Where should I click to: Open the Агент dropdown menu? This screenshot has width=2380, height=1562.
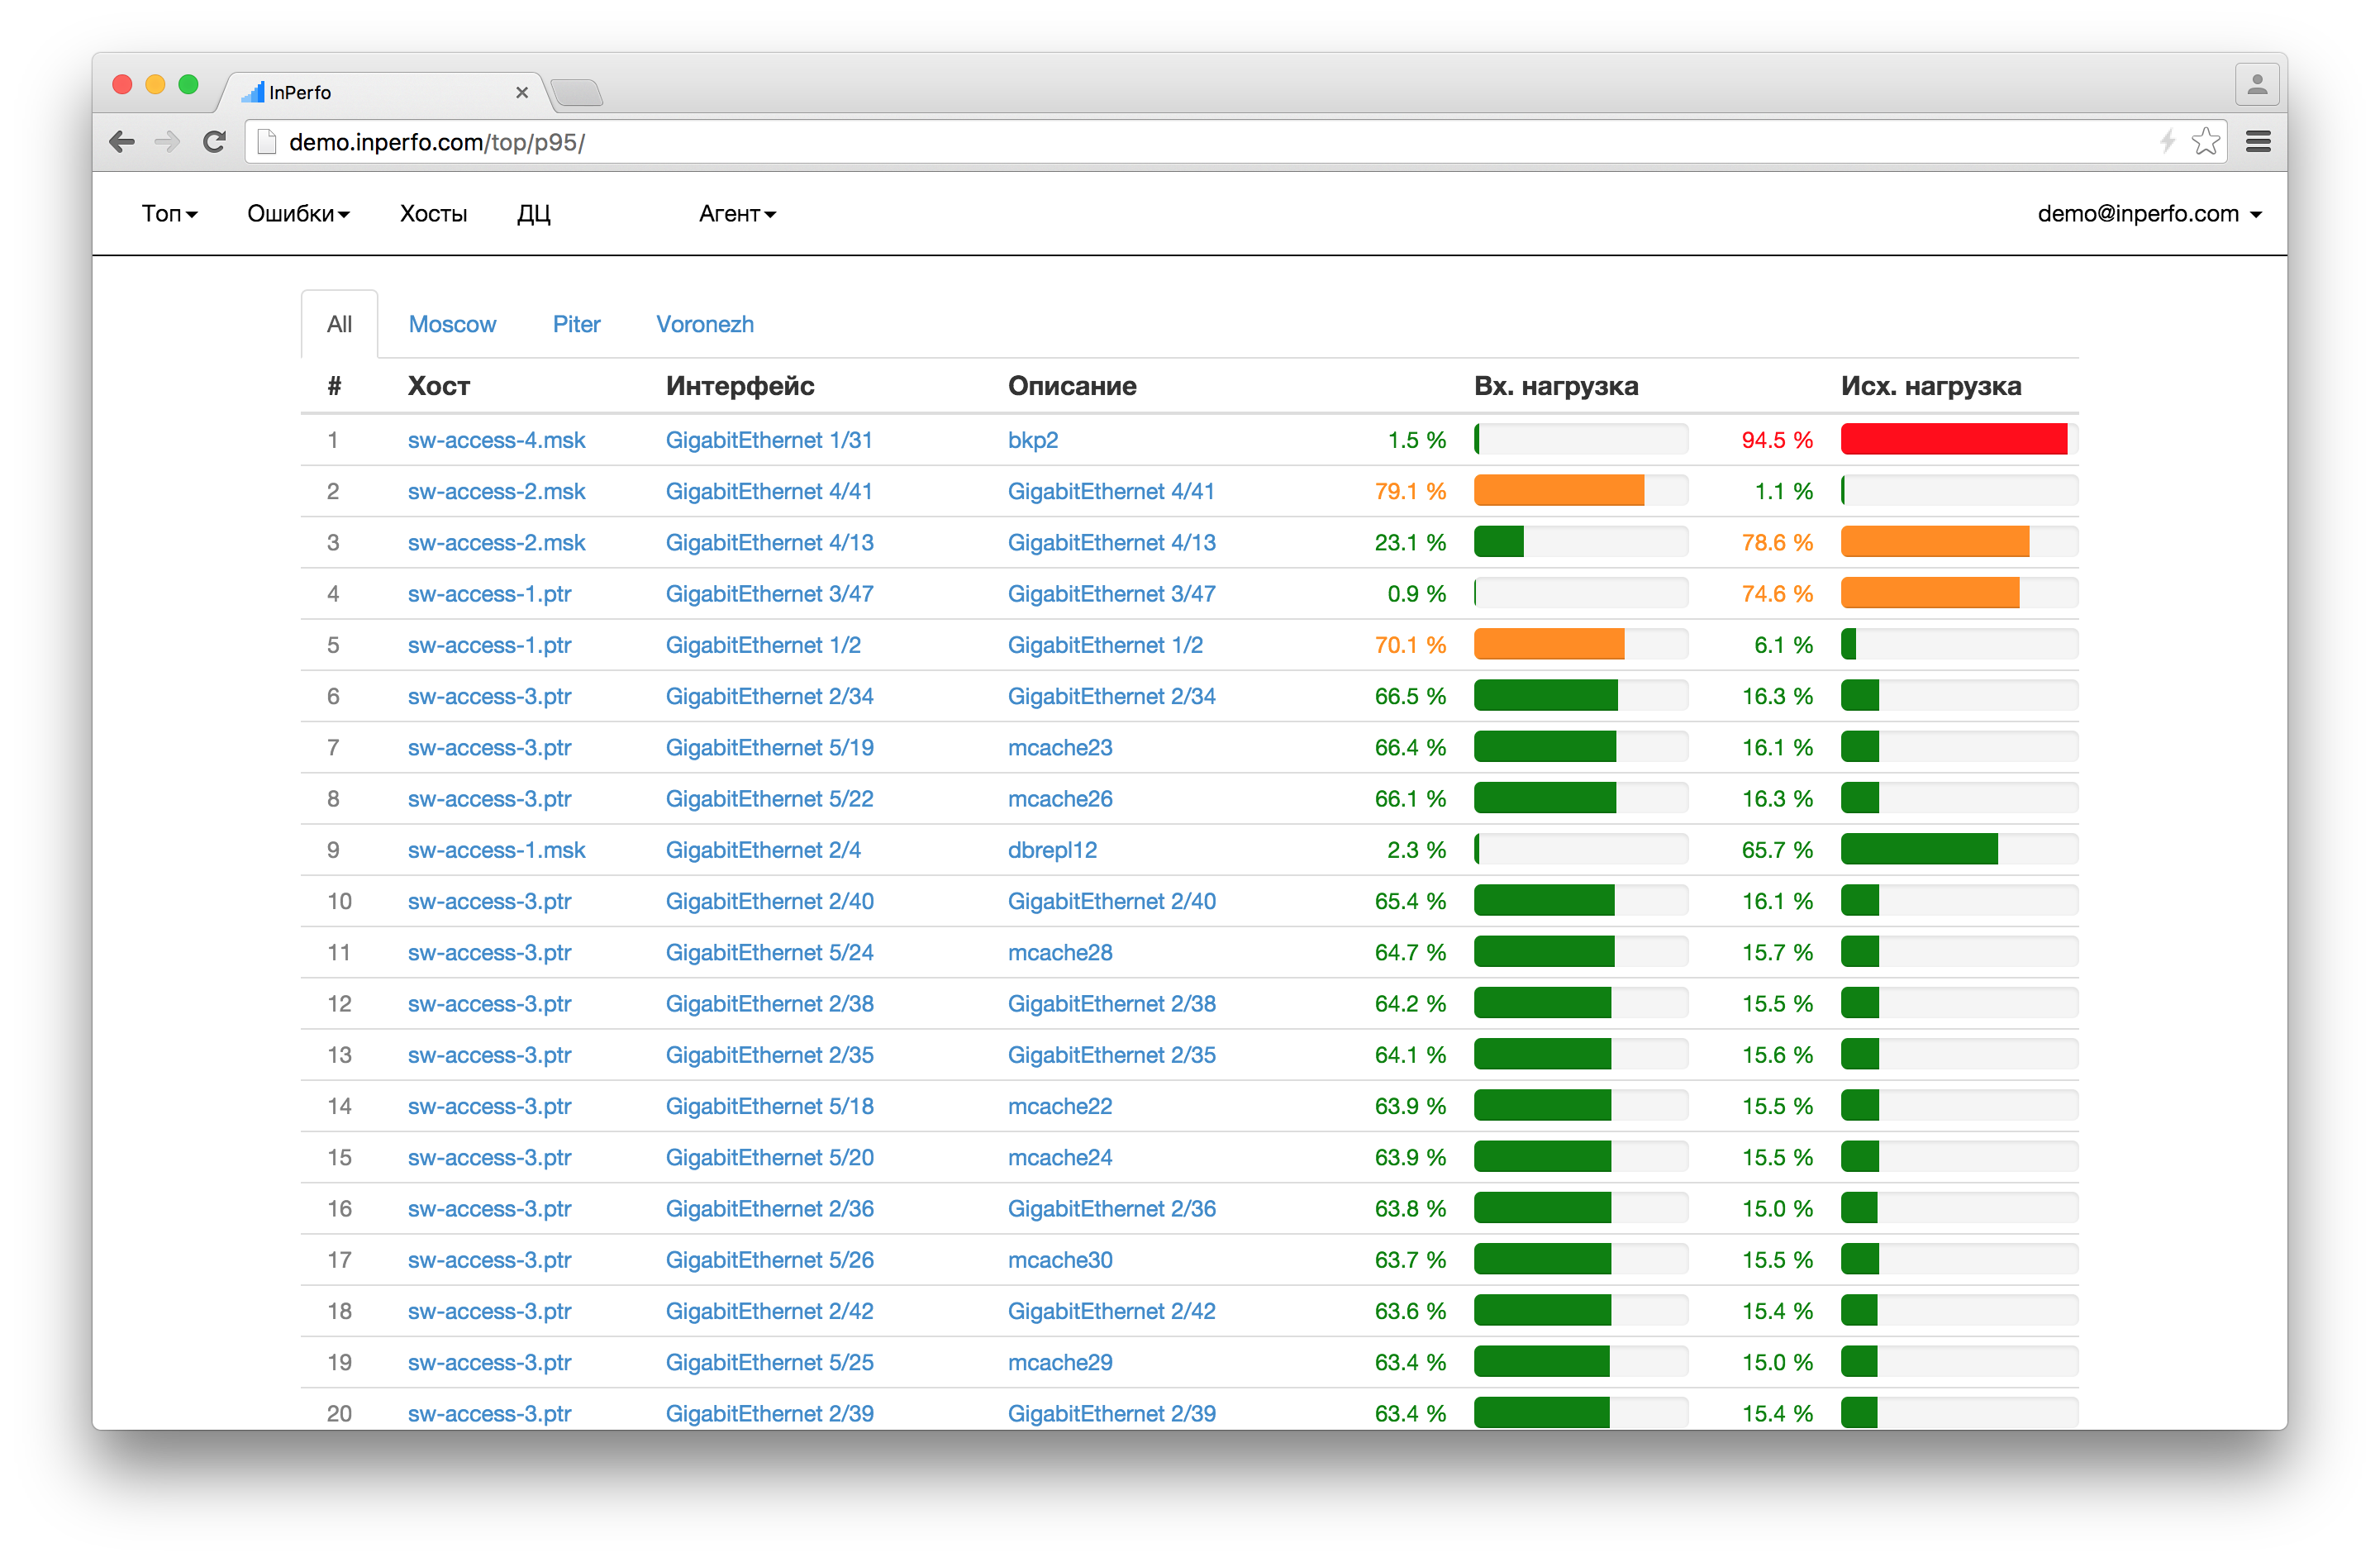point(737,214)
